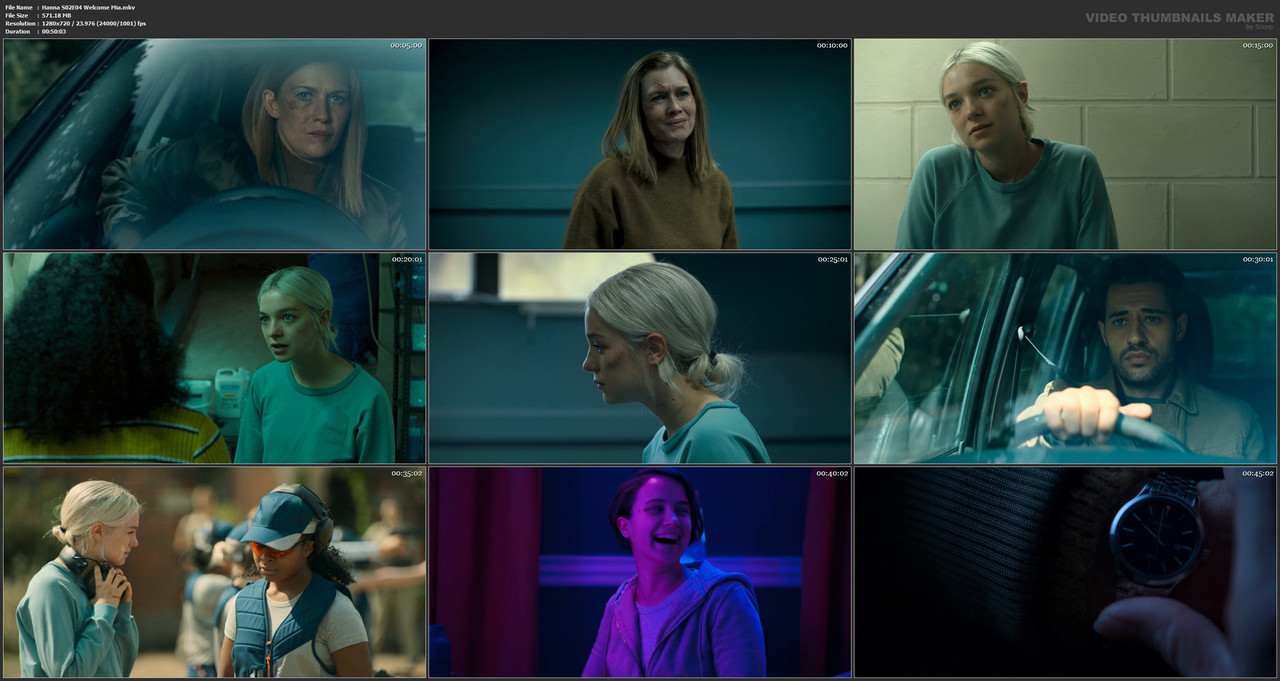Click the file name 'Hanna S02E04 Welcome Mia.mkv'
The image size is (1280, 681).
88,7
